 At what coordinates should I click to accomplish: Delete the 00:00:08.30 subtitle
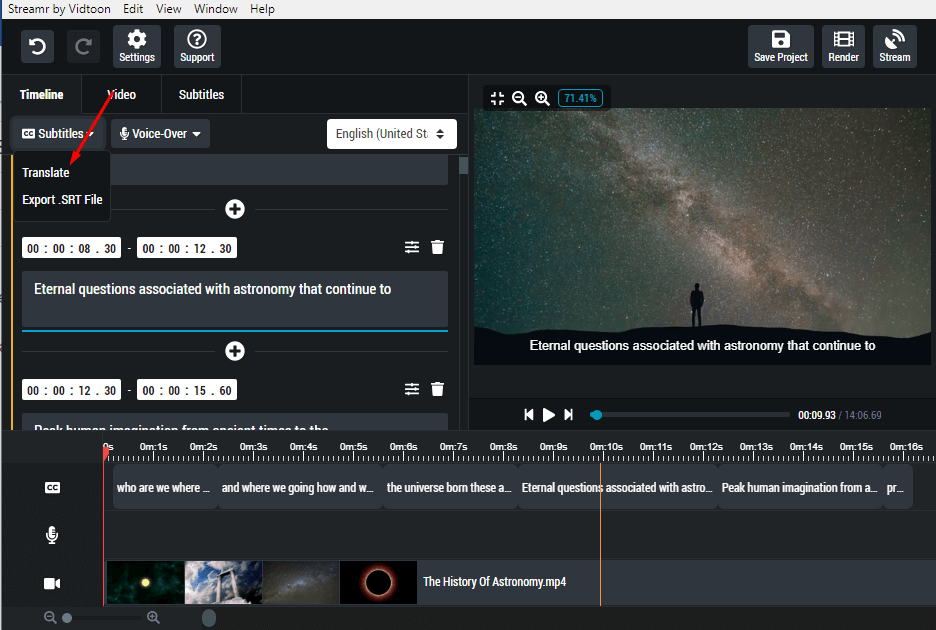pyautogui.click(x=438, y=247)
